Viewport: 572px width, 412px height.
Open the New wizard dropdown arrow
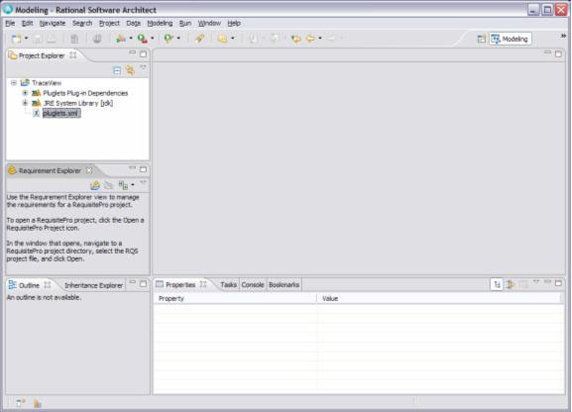(26, 38)
